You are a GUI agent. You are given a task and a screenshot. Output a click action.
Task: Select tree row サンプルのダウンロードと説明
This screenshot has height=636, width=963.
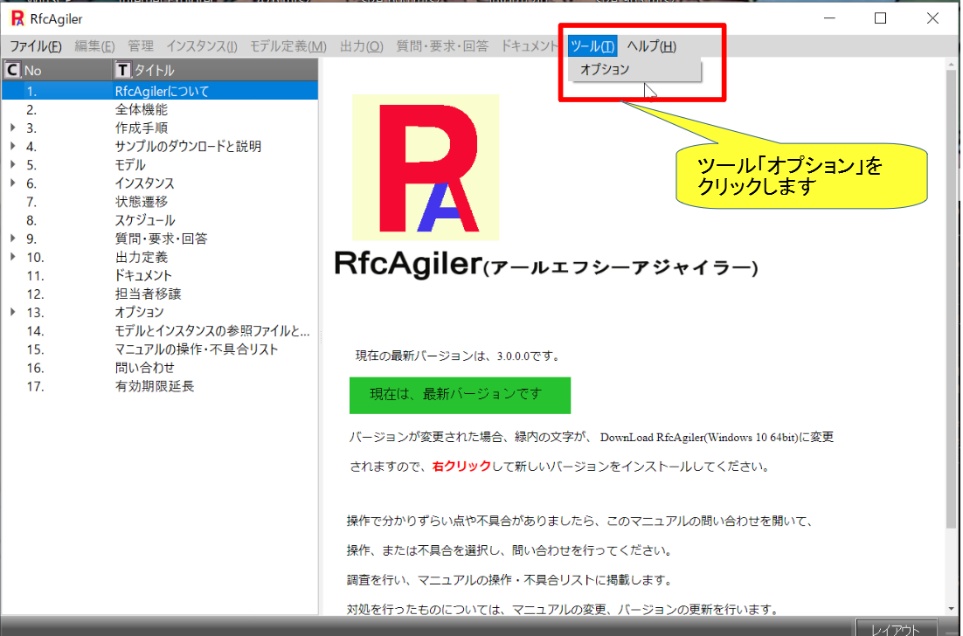(160, 146)
